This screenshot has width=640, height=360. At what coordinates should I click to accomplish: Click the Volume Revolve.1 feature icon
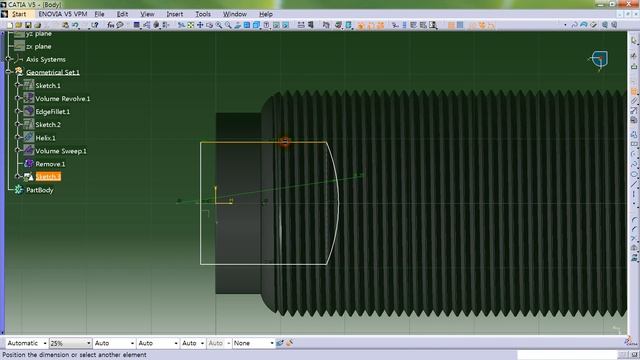[x=29, y=98]
